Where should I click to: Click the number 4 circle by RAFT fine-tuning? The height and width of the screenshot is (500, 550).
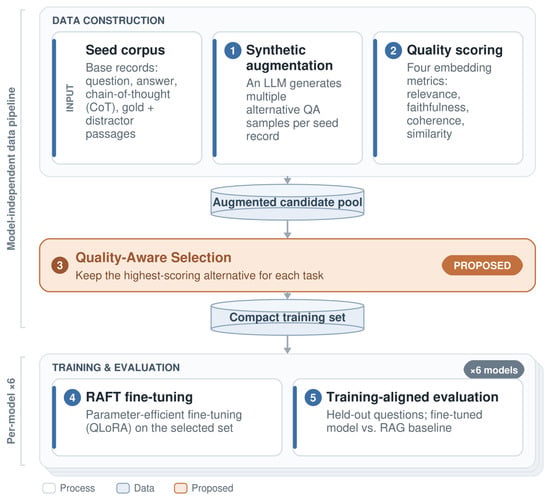pos(72,398)
